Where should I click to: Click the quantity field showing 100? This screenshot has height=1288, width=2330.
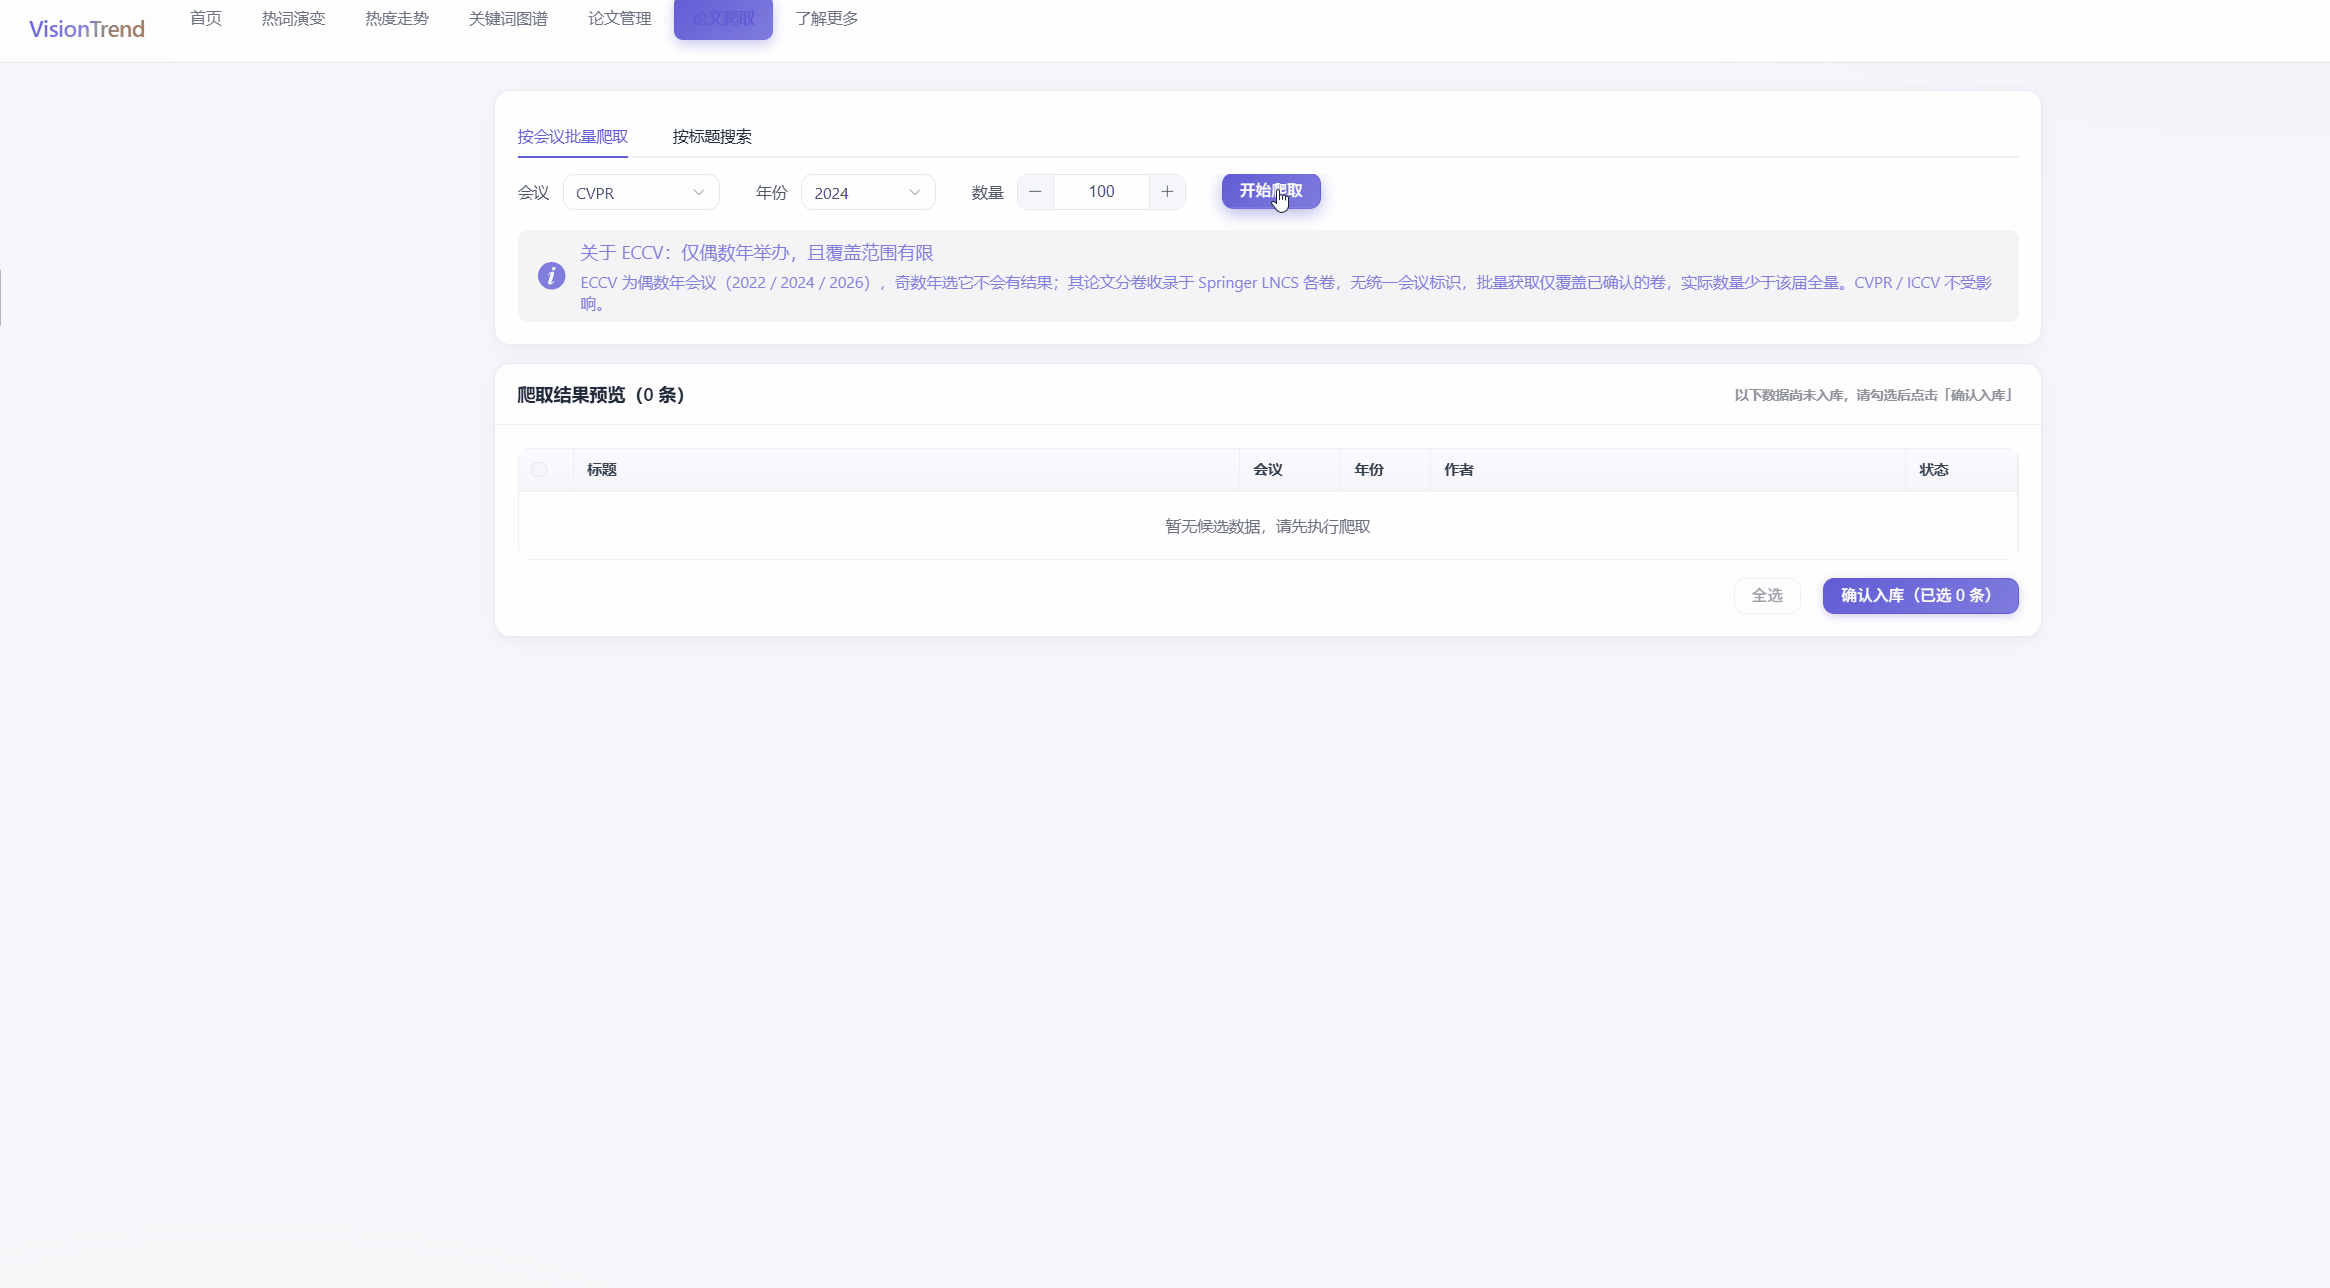pos(1101,192)
